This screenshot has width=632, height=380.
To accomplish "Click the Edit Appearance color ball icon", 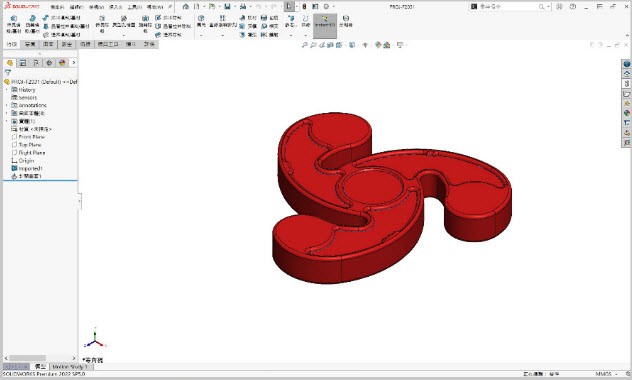I will [x=378, y=45].
